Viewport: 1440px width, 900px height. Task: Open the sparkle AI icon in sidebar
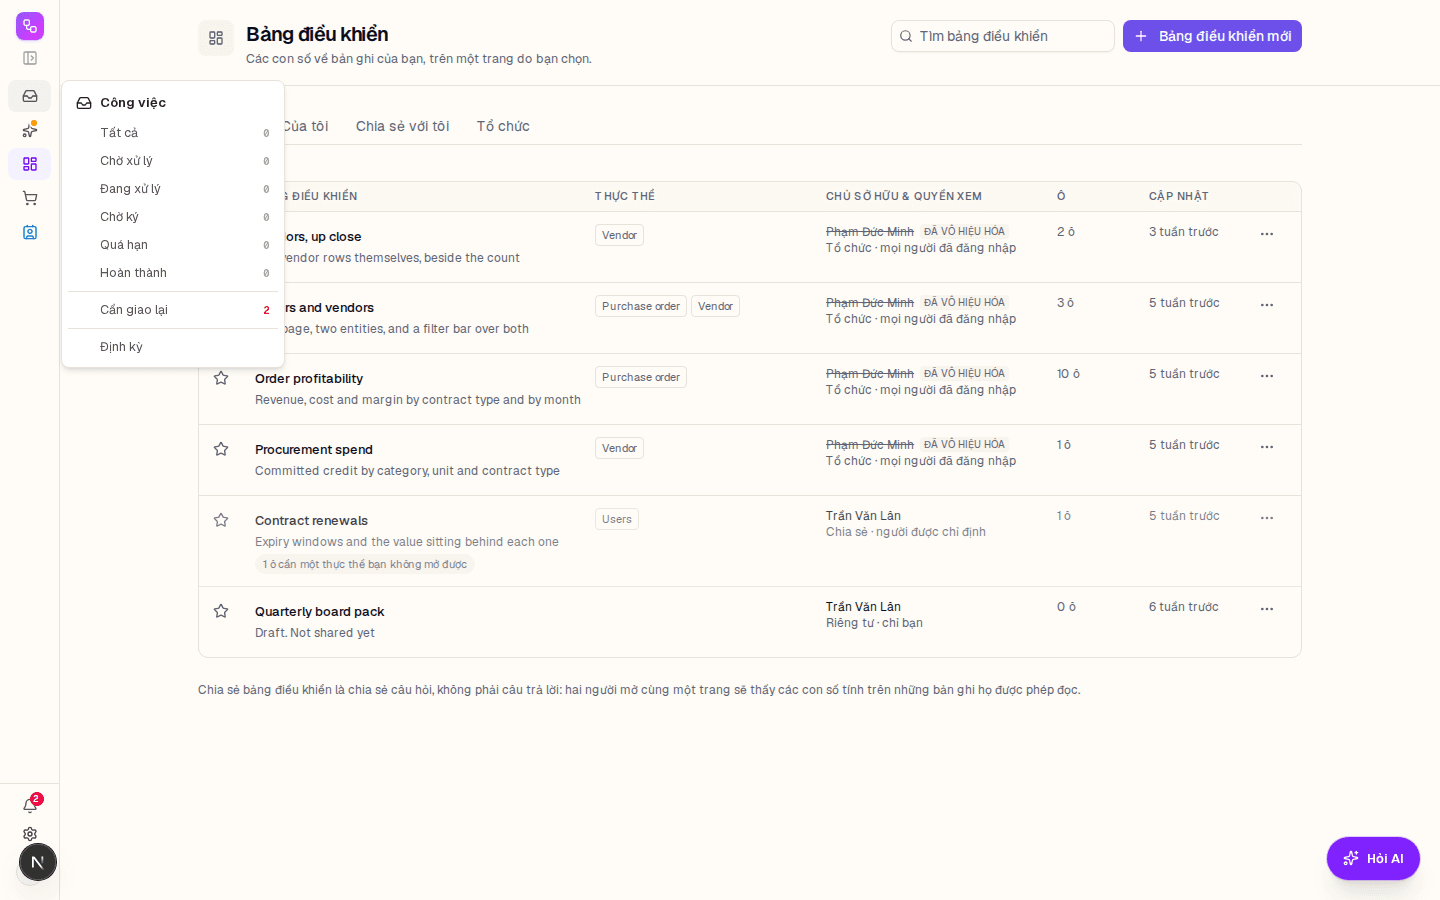(30, 130)
